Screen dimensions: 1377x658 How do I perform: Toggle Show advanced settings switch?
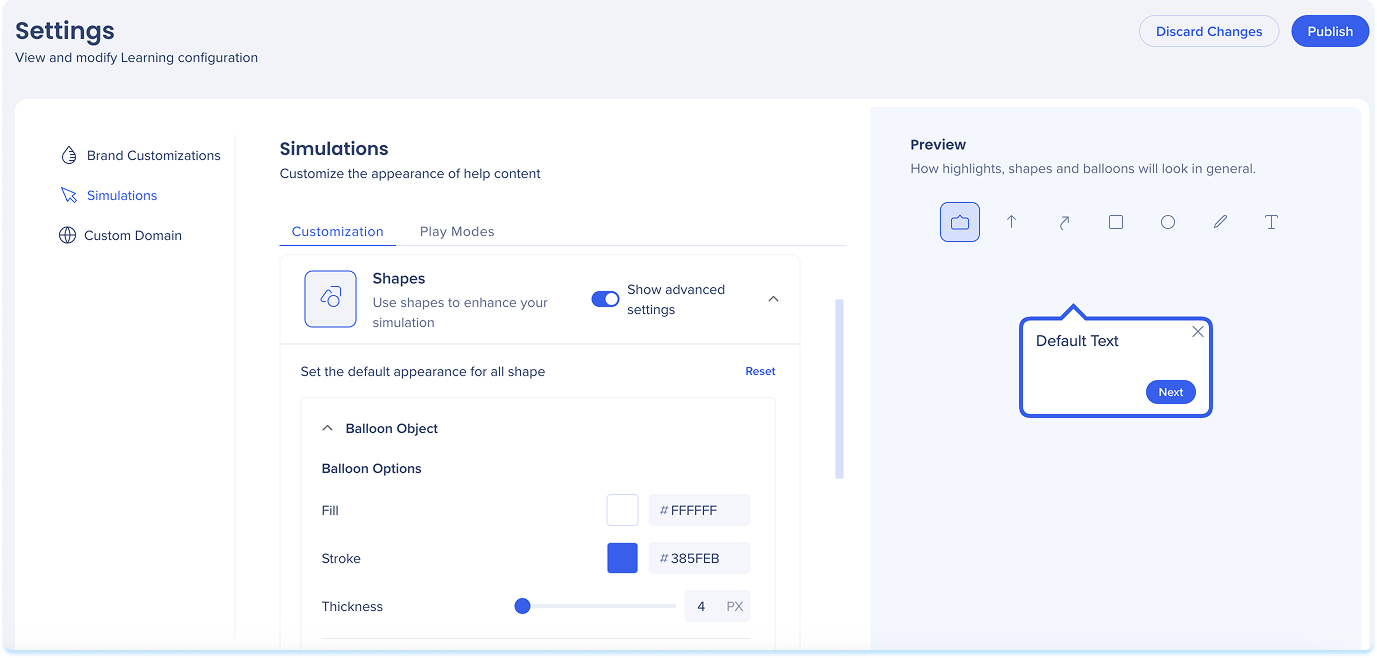pos(605,299)
